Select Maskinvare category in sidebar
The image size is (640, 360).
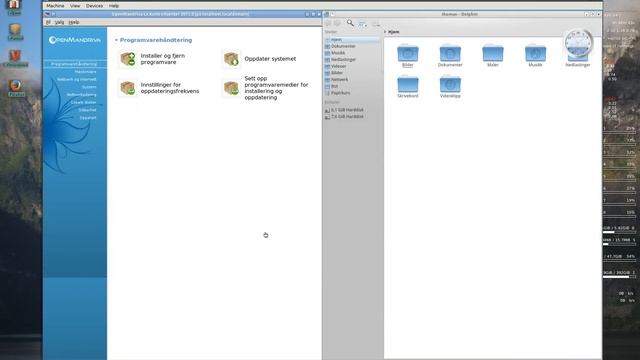tap(85, 72)
